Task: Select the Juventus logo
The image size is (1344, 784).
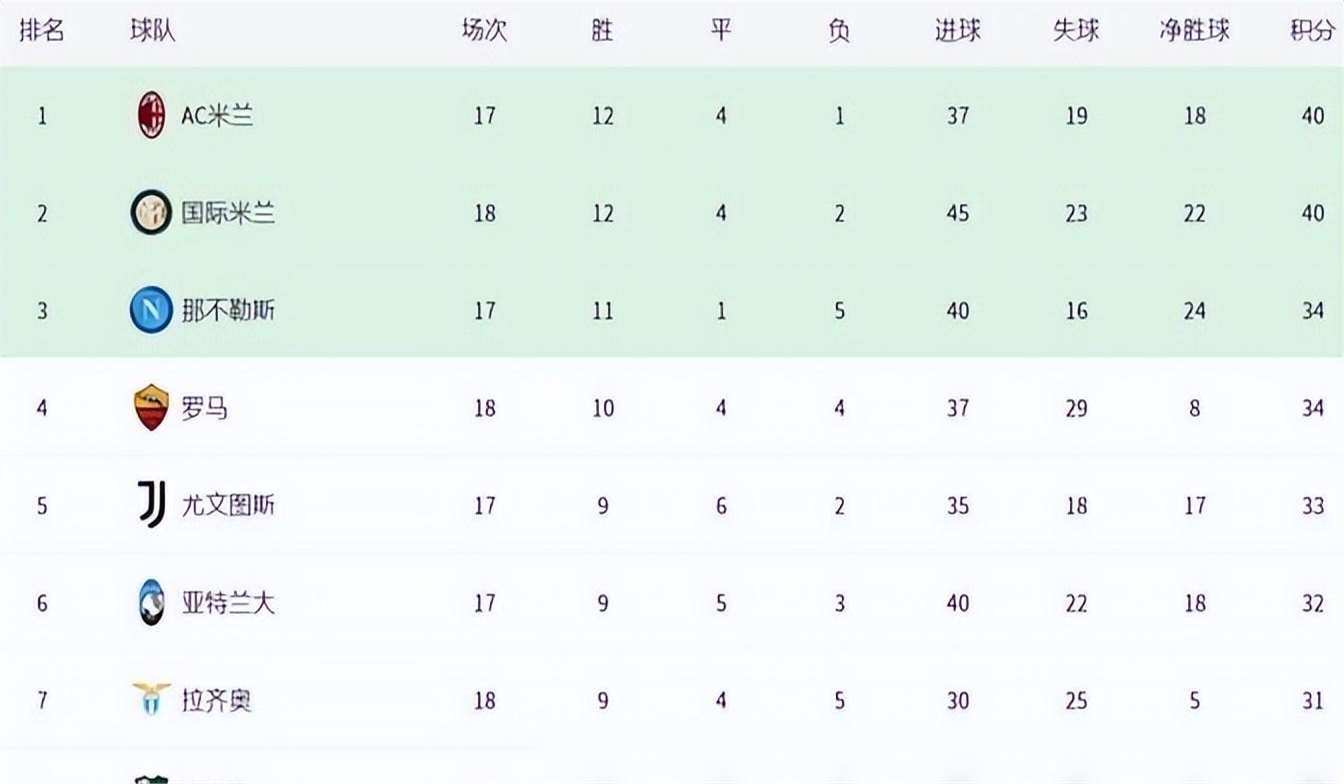Action: click(151, 505)
